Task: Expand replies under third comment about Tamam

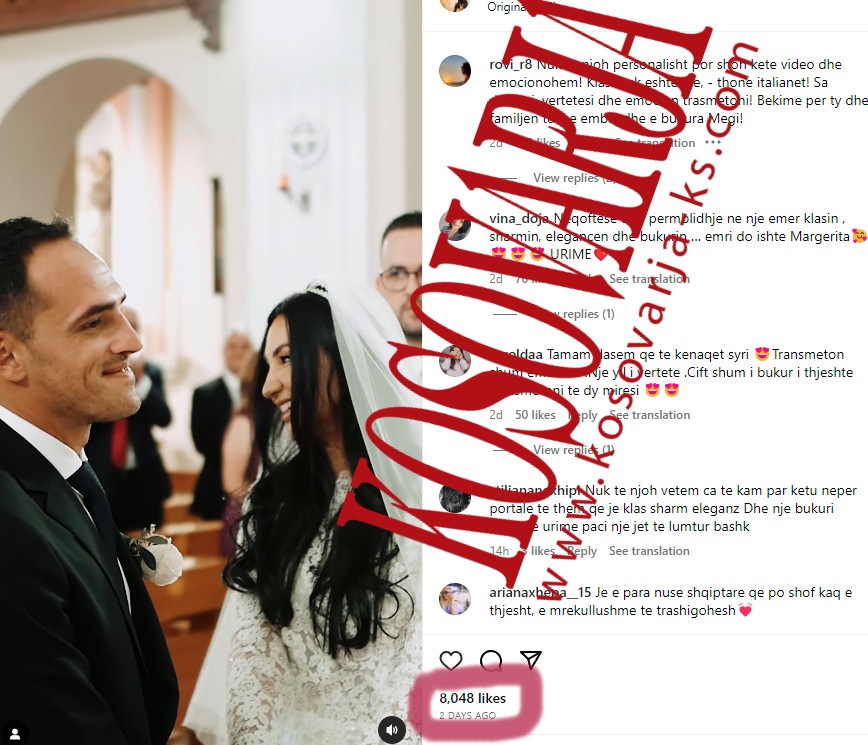Action: point(573,450)
